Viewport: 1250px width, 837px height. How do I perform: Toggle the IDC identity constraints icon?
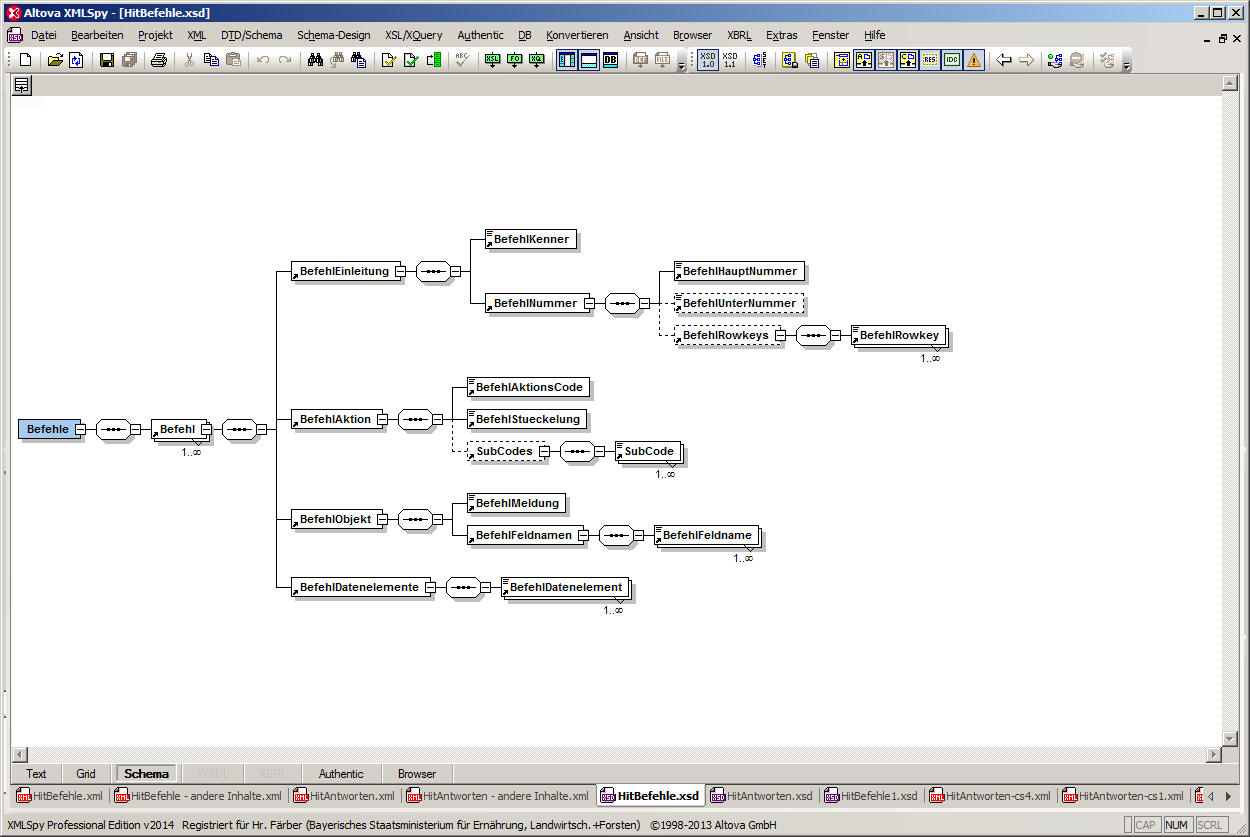click(x=952, y=60)
